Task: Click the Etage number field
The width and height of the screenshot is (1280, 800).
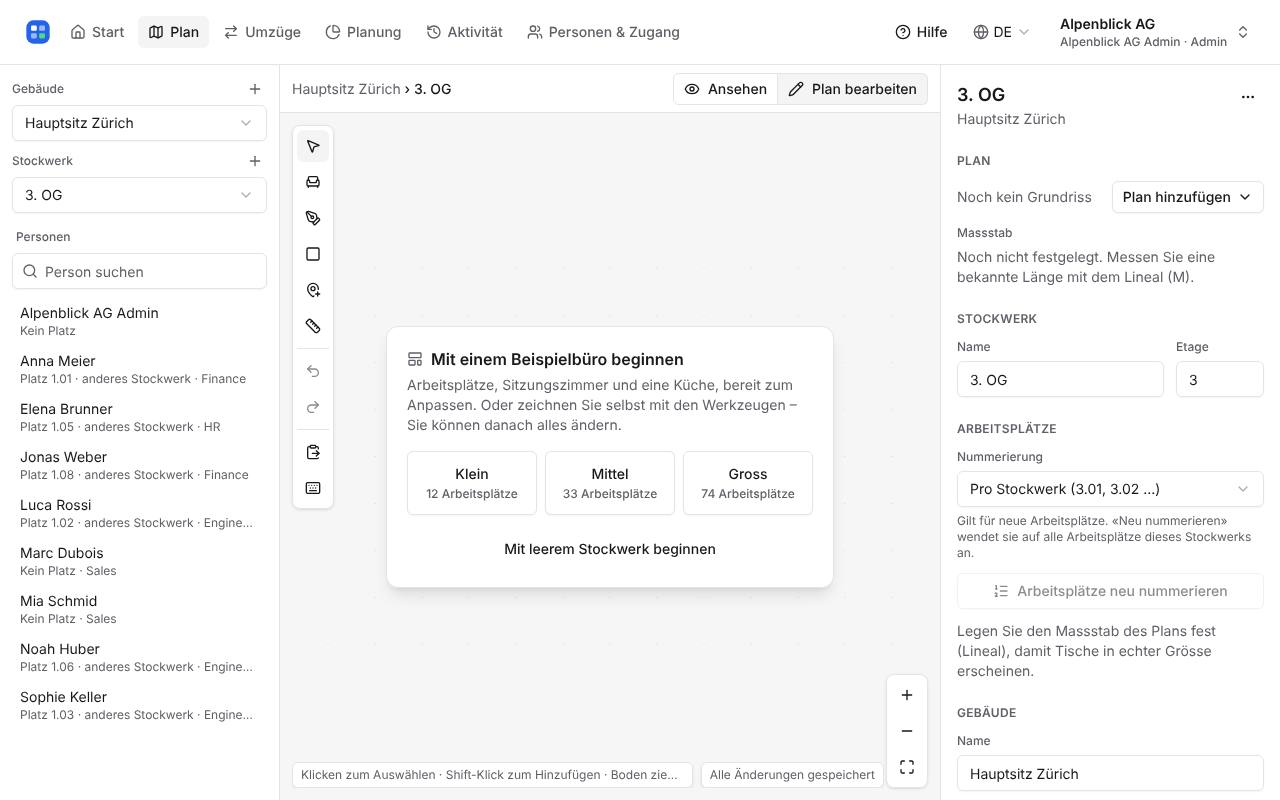Action: [1220, 380]
